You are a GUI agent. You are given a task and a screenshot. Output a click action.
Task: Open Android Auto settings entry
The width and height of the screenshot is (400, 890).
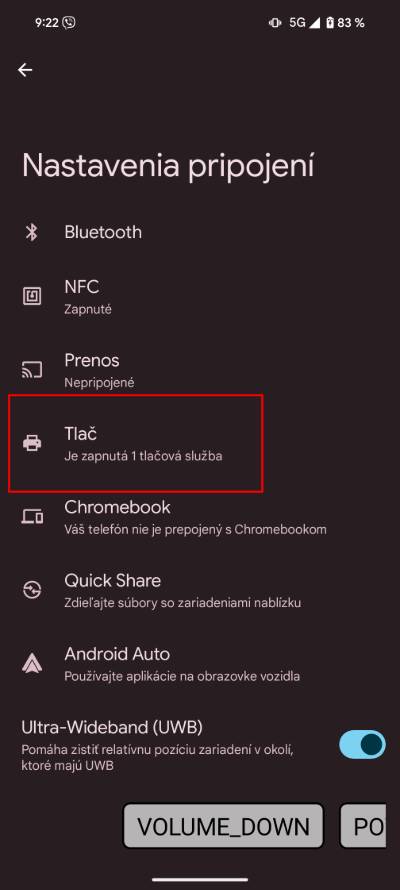[200, 663]
